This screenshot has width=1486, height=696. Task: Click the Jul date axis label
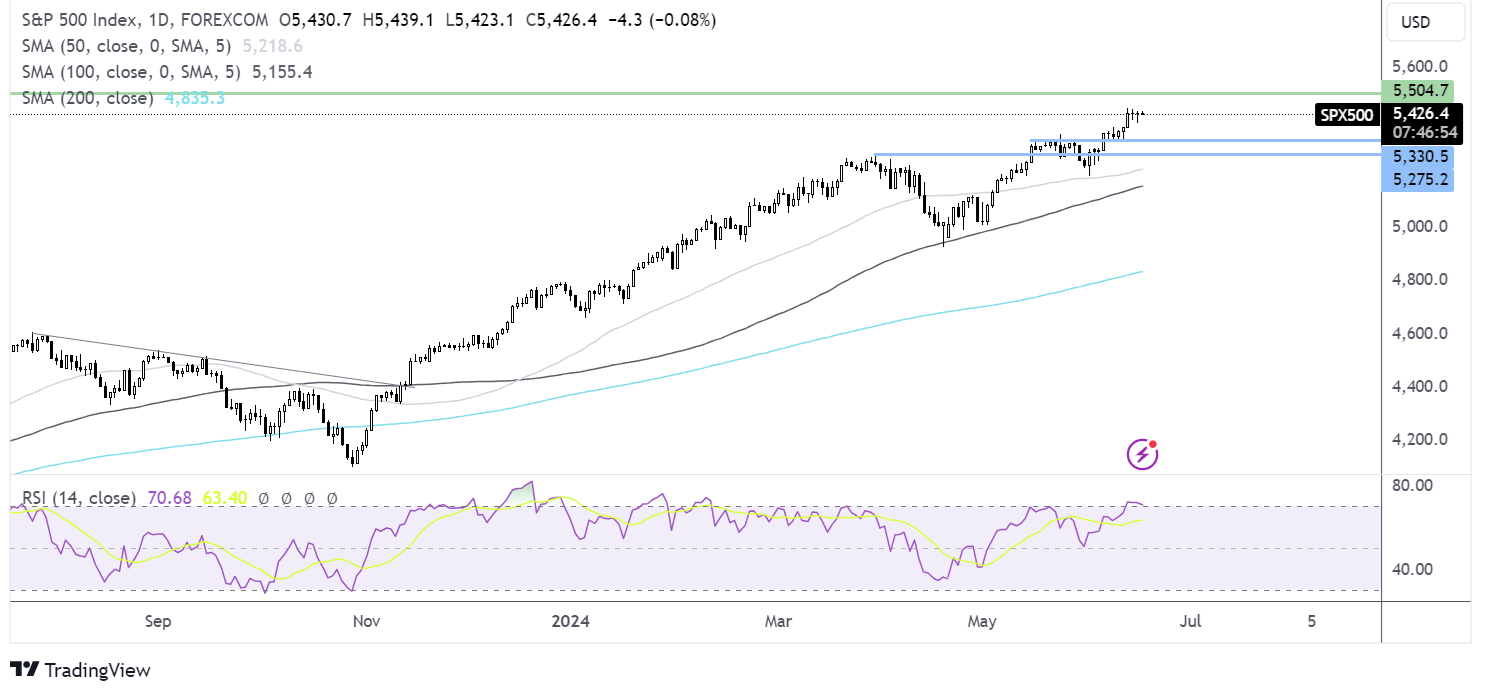click(x=1191, y=622)
